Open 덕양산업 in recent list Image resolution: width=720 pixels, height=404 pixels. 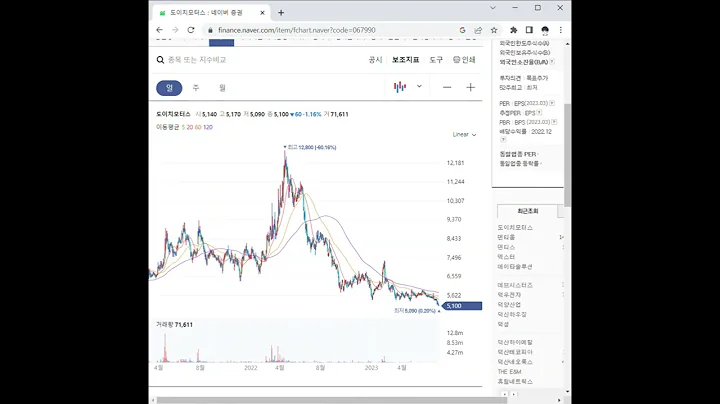509,304
